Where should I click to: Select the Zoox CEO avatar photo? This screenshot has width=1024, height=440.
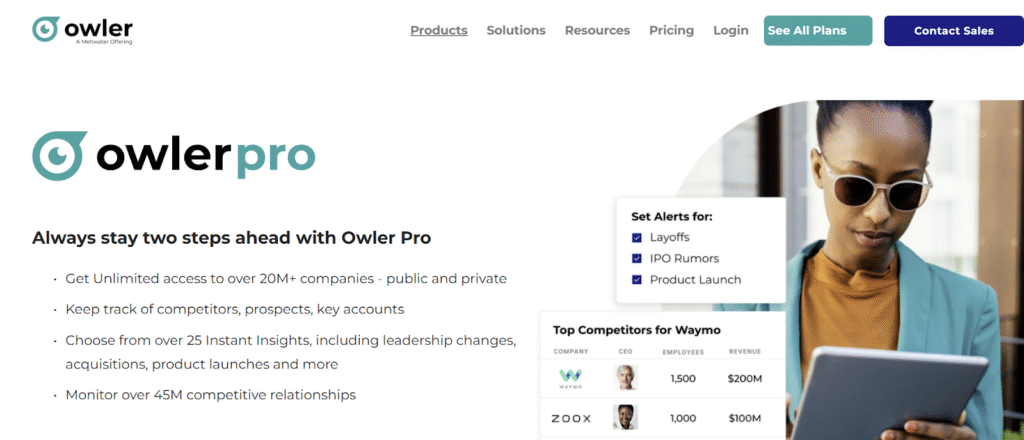coord(625,417)
